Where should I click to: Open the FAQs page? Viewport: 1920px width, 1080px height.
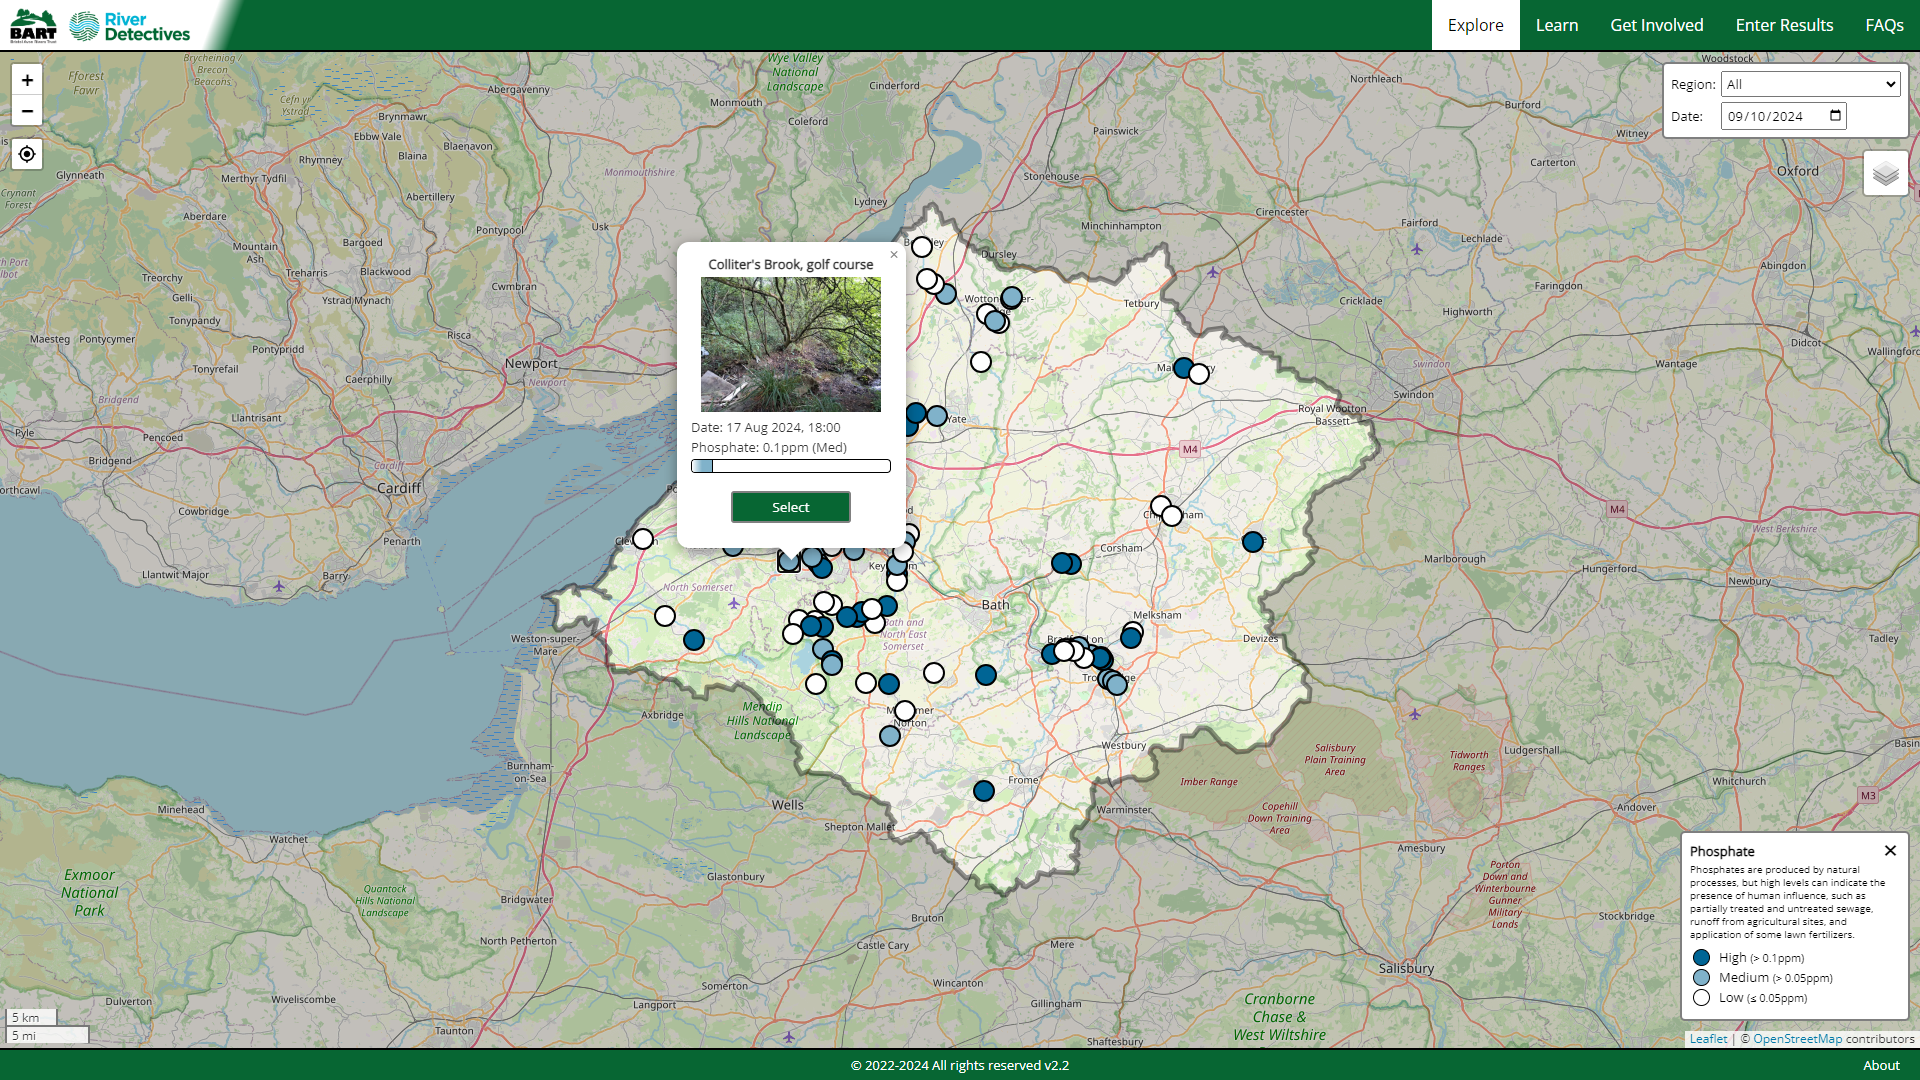pyautogui.click(x=1884, y=25)
